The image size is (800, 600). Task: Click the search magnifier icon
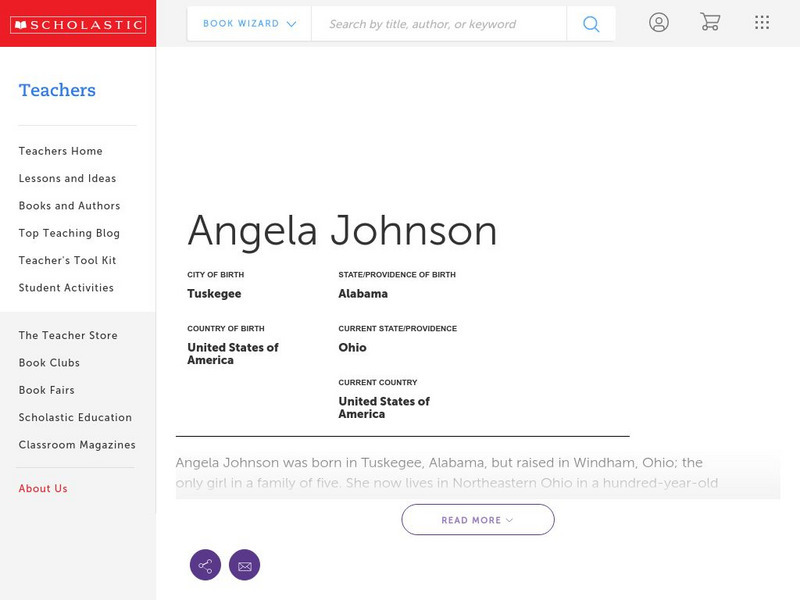[591, 24]
